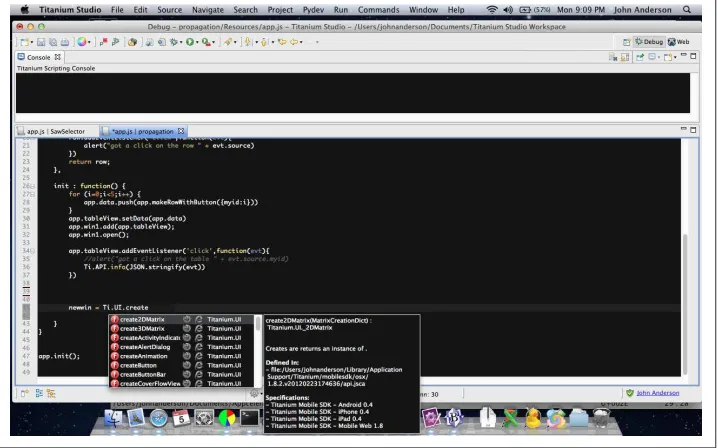This screenshot has height=448, width=718.
Task: Select the Debug perspective button
Action: [649, 42]
